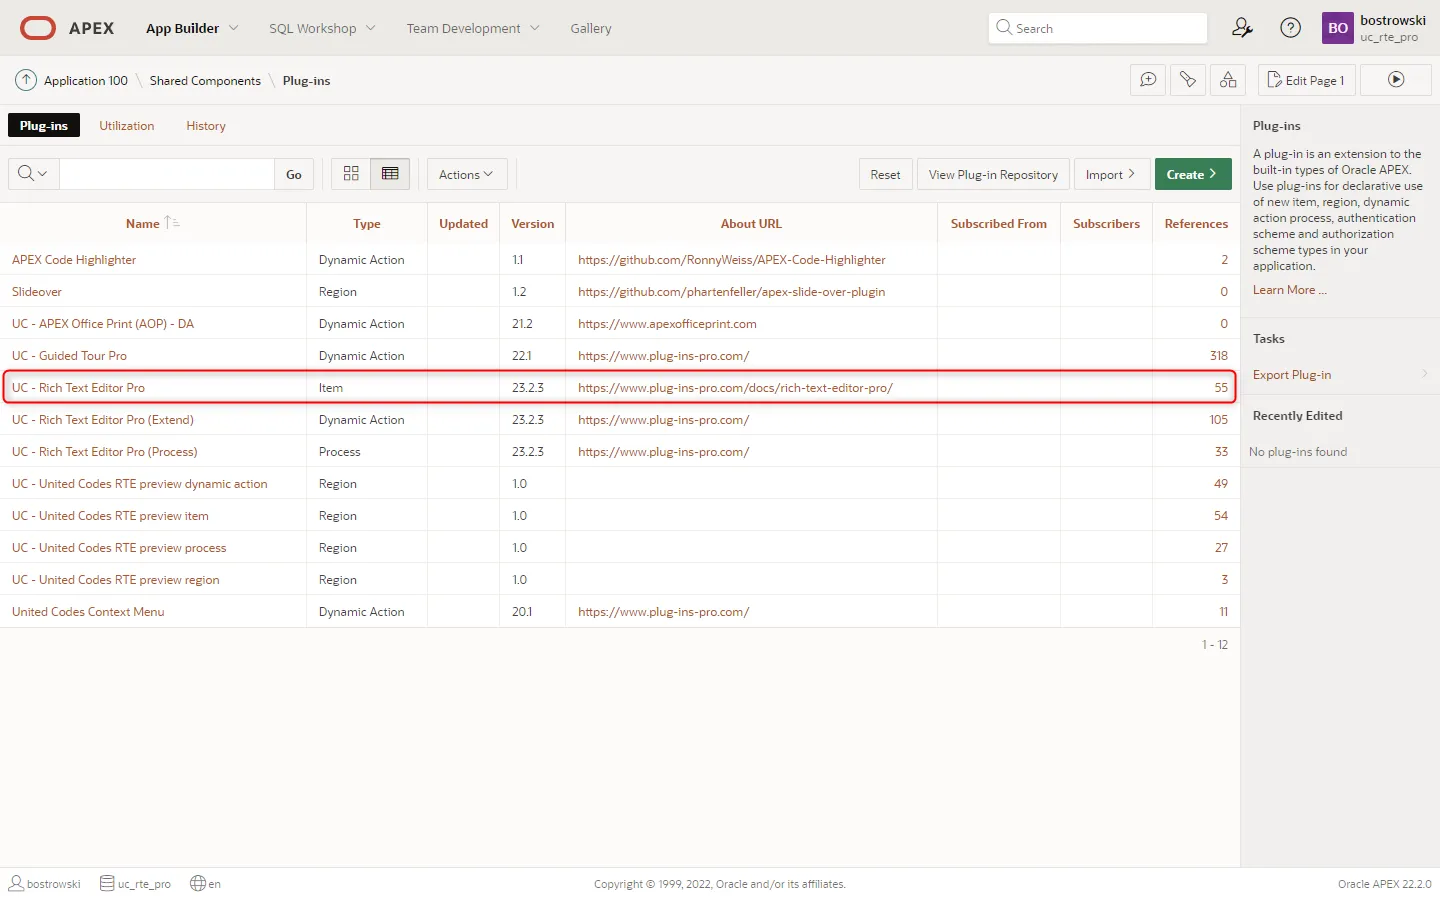The width and height of the screenshot is (1440, 900).
Task: Expand the App Builder menu
Action: [x=192, y=28]
